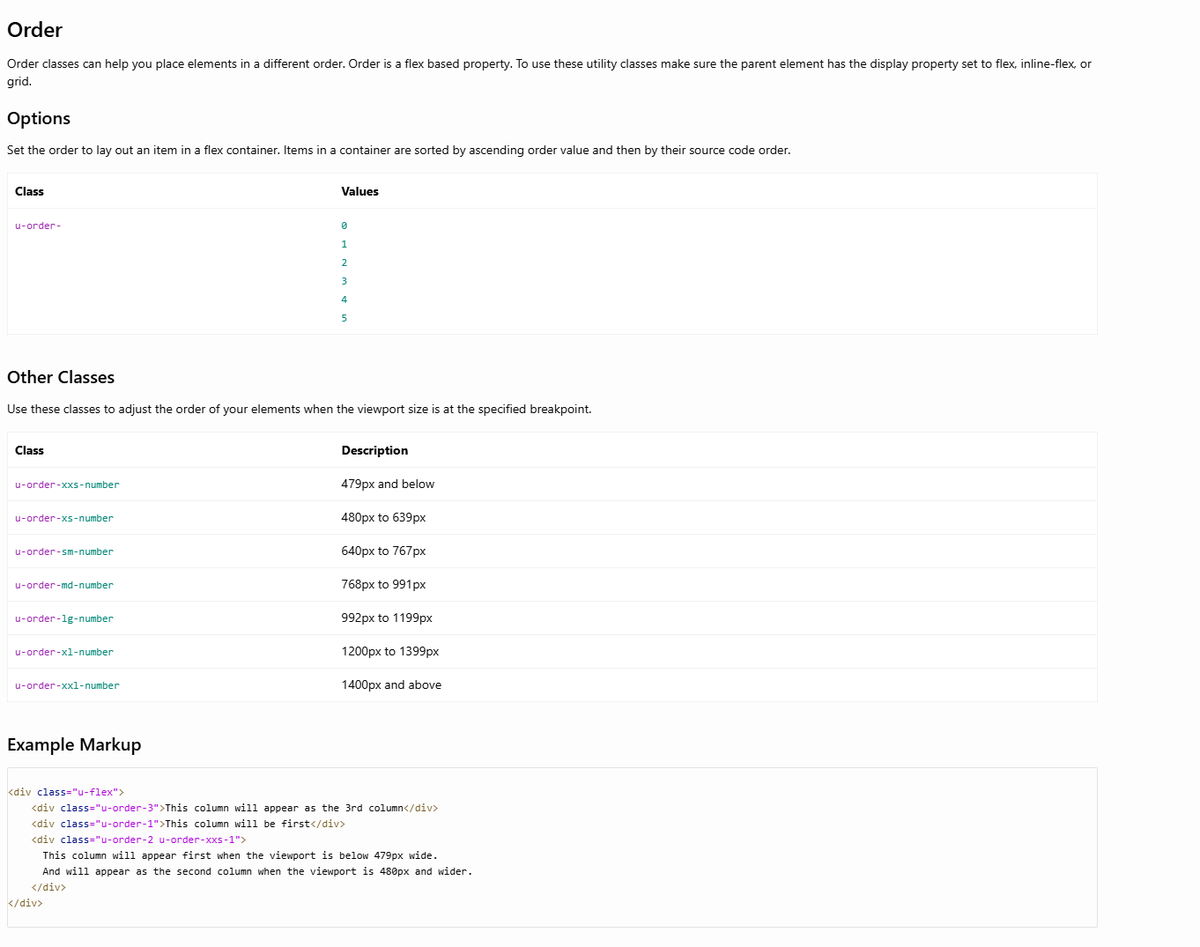Click the u-order-2 u-order-xxs-1 code line
This screenshot has width=1200, height=947.
[139, 839]
